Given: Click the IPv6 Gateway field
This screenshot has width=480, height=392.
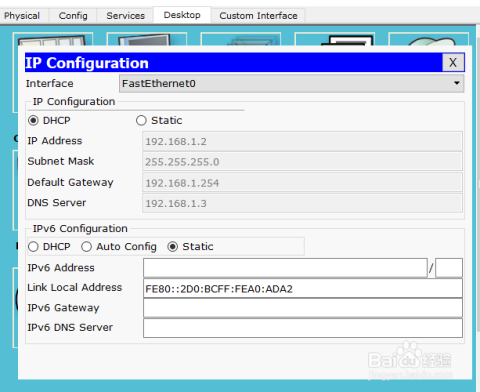Looking at the screenshot, I should click(x=303, y=308).
